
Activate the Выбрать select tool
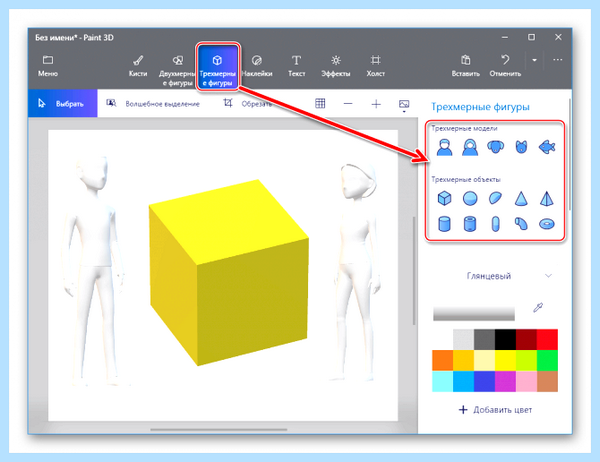pyautogui.click(x=63, y=103)
